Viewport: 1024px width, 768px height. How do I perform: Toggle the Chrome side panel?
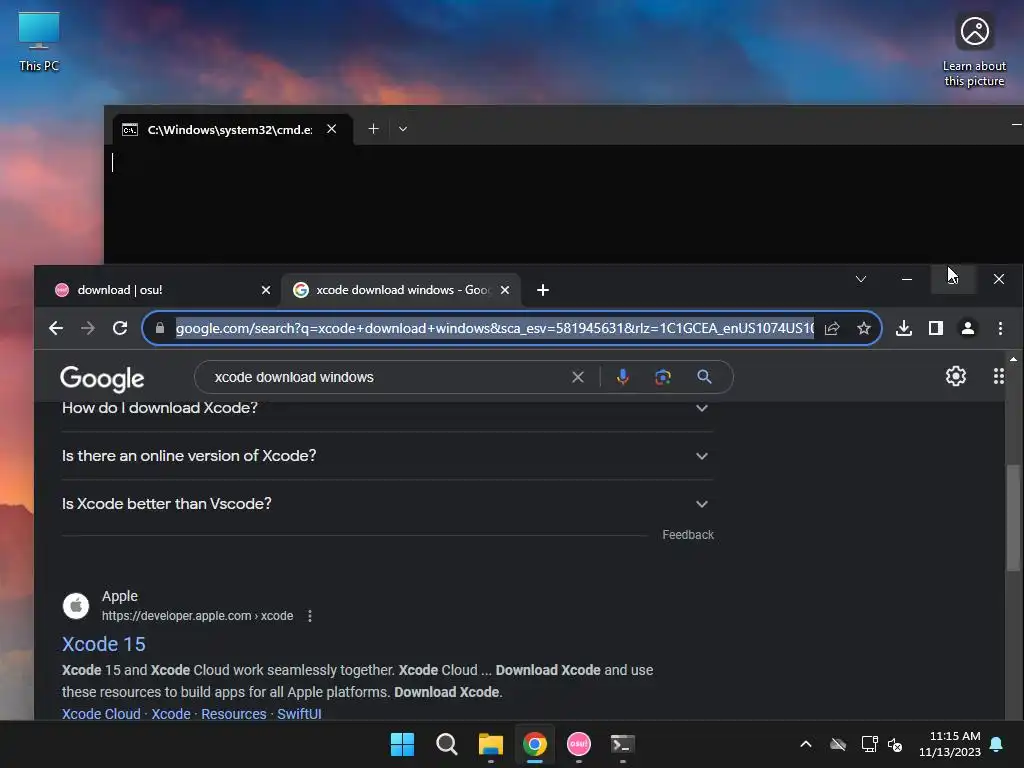pos(936,328)
